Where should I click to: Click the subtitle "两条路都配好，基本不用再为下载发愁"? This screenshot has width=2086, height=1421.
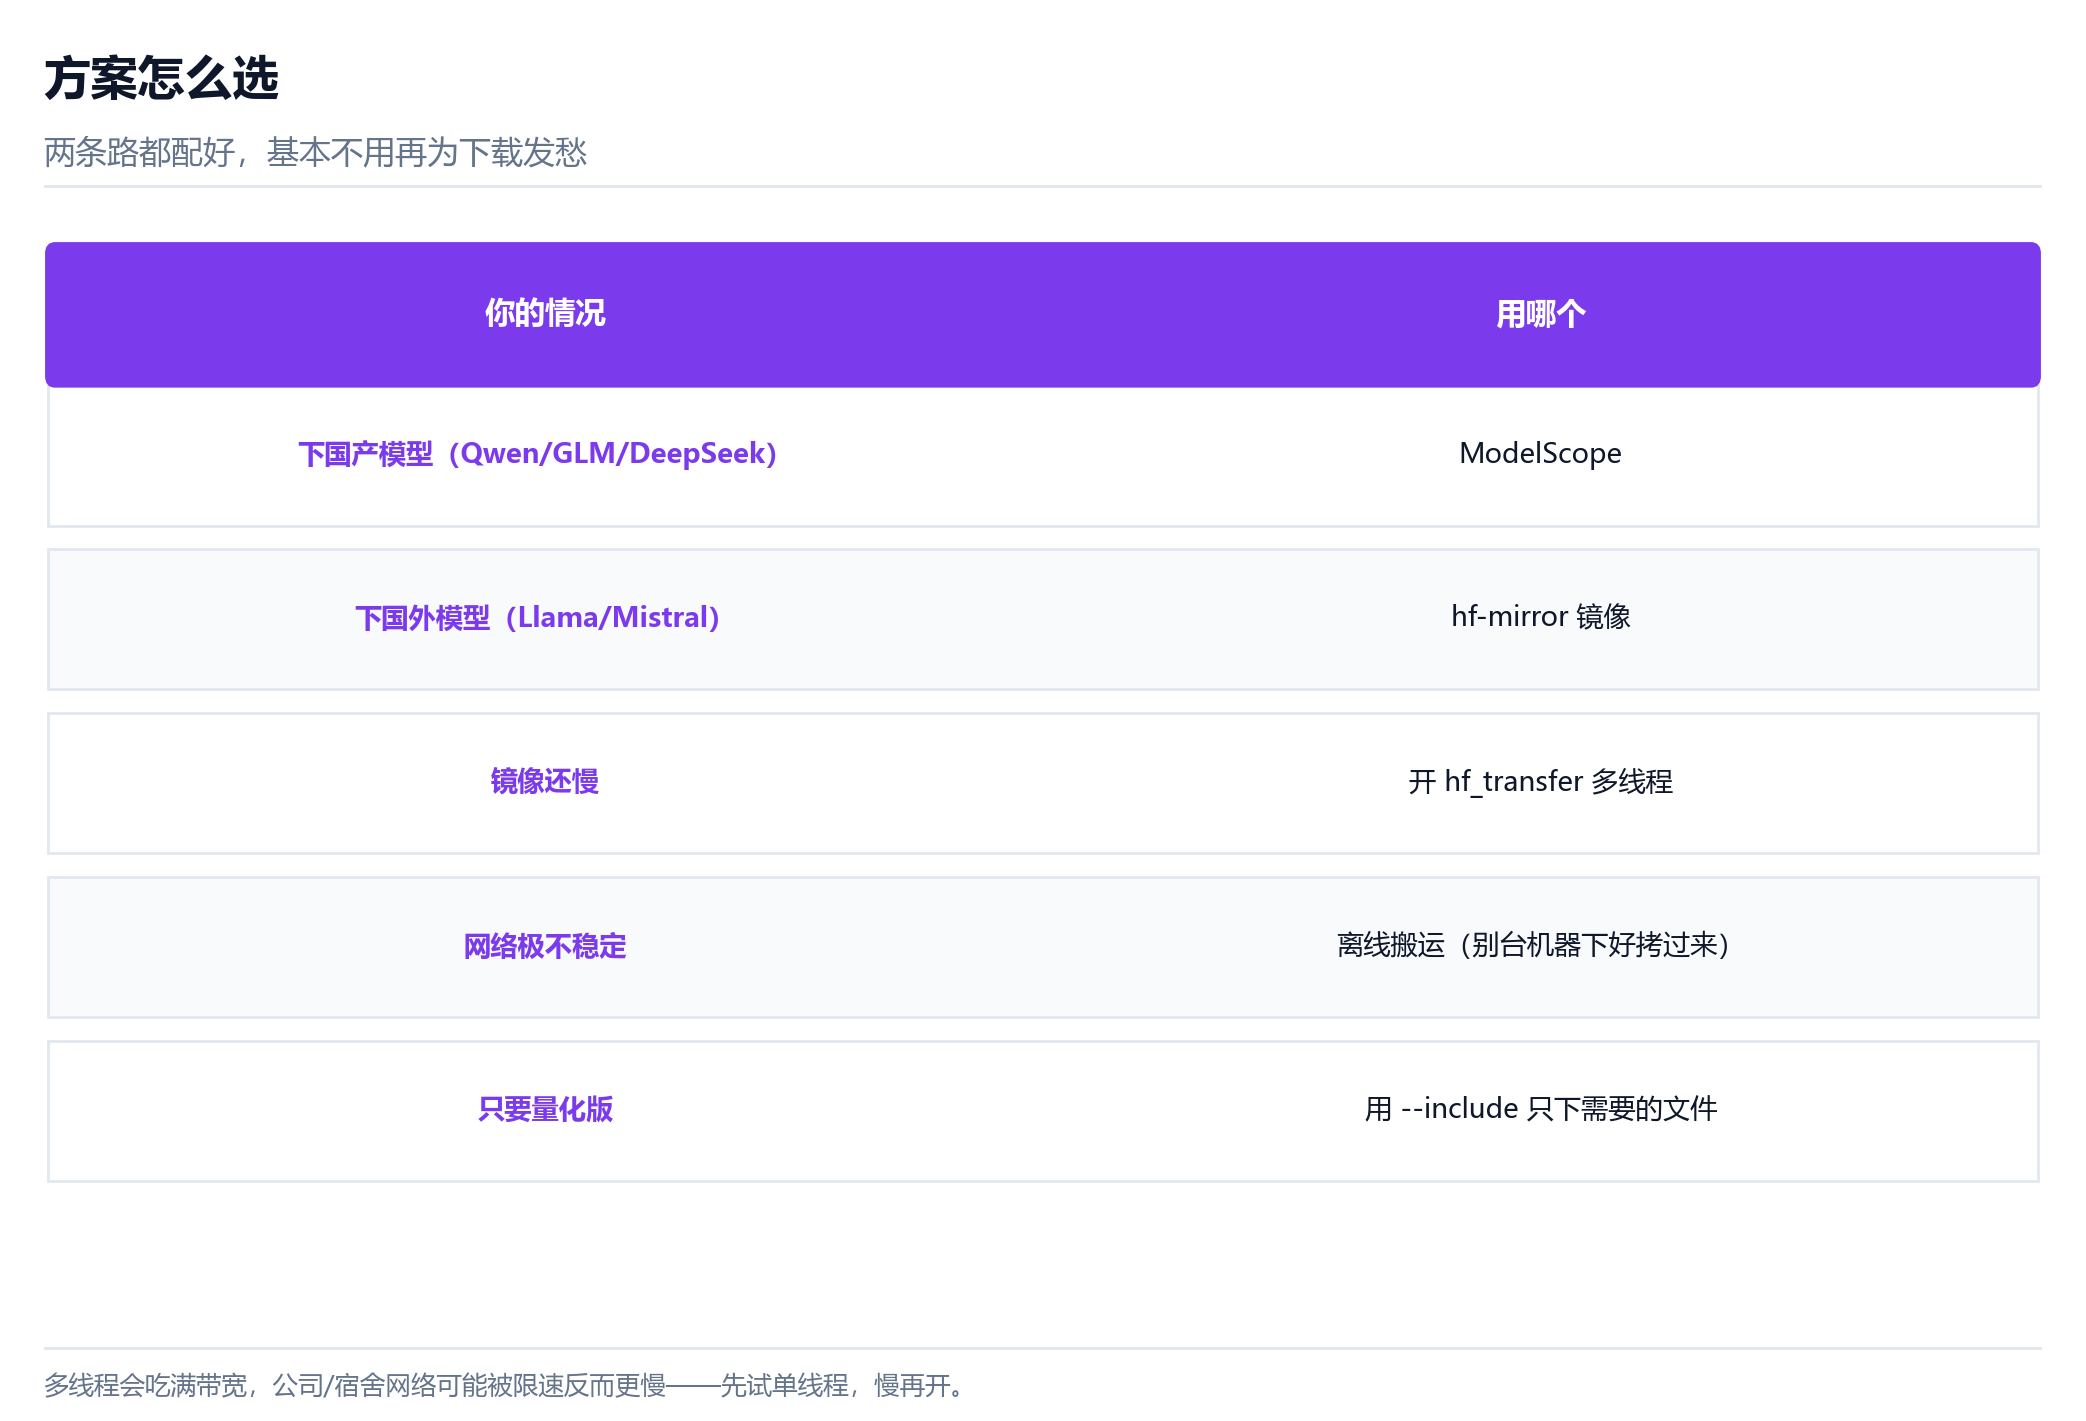pyautogui.click(x=315, y=152)
